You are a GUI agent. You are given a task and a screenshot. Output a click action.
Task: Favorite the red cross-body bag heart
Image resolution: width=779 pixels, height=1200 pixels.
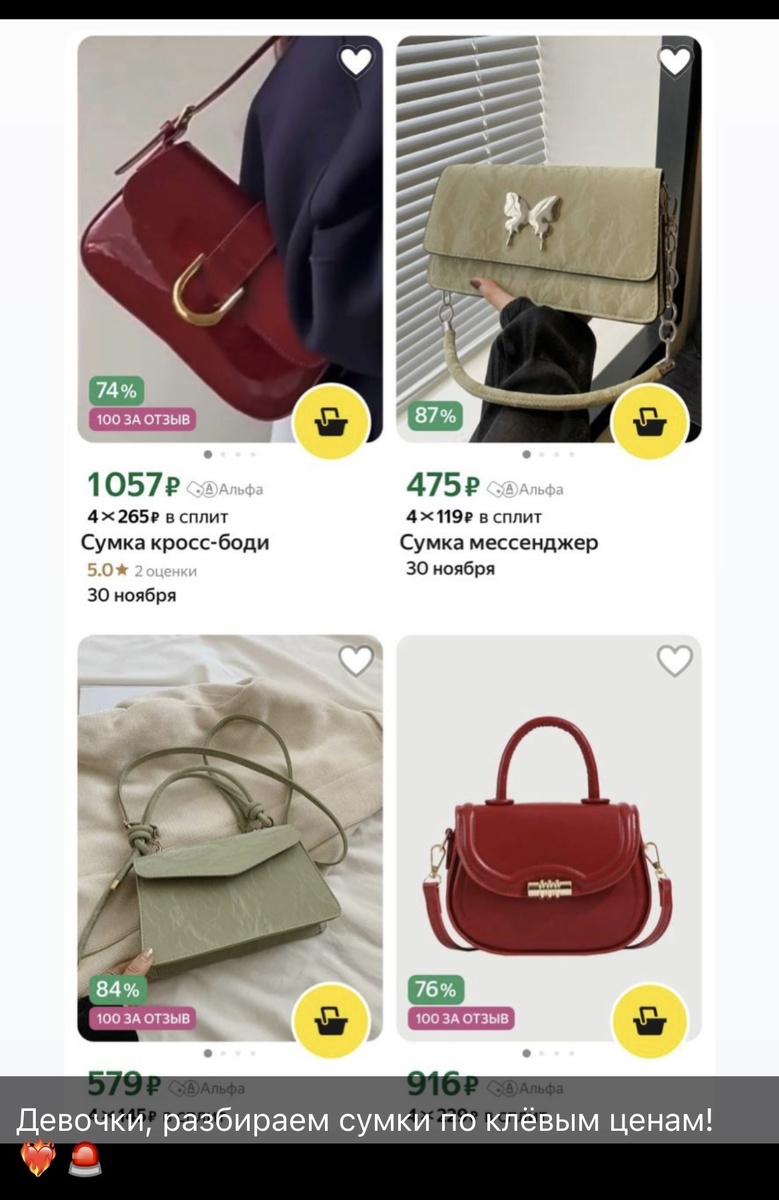(x=356, y=62)
